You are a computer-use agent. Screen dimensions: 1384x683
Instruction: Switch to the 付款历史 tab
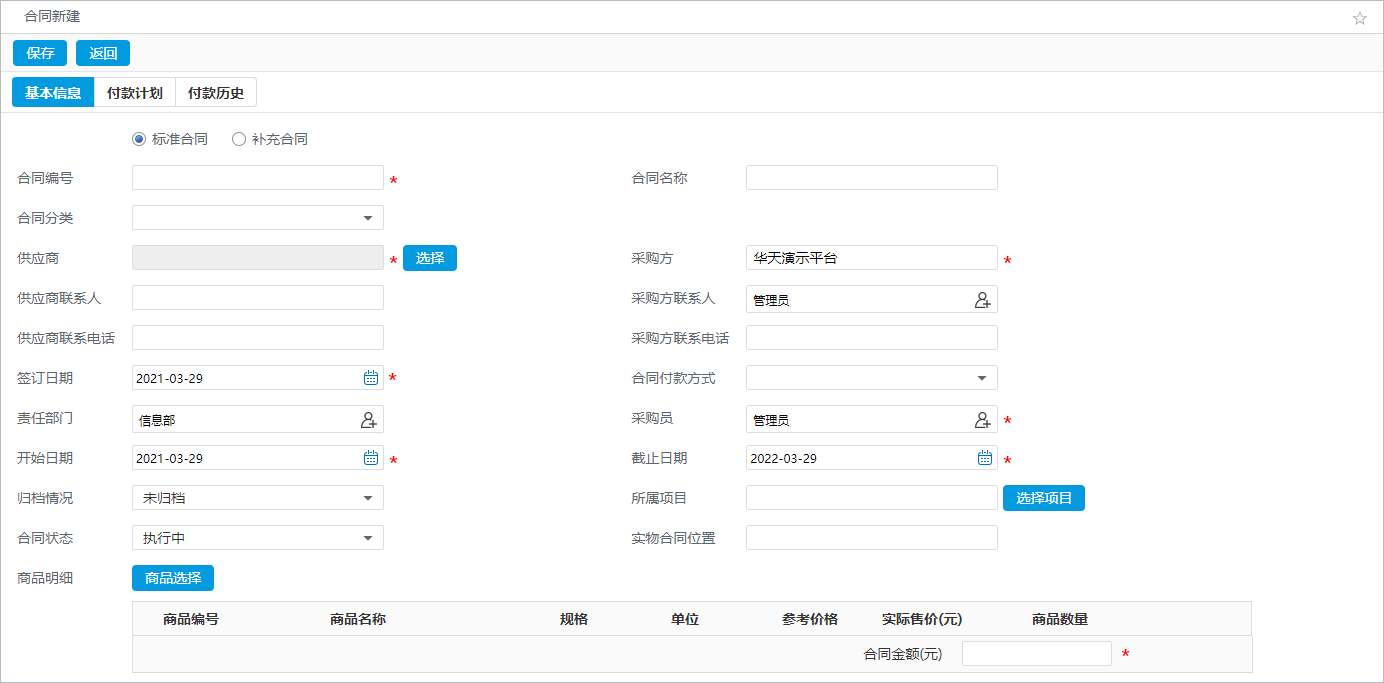click(x=216, y=93)
